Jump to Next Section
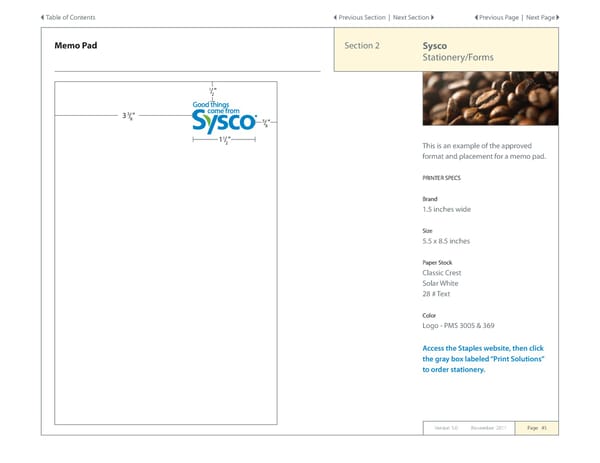The height and width of the screenshot is (463, 600). pyautogui.click(x=411, y=17)
